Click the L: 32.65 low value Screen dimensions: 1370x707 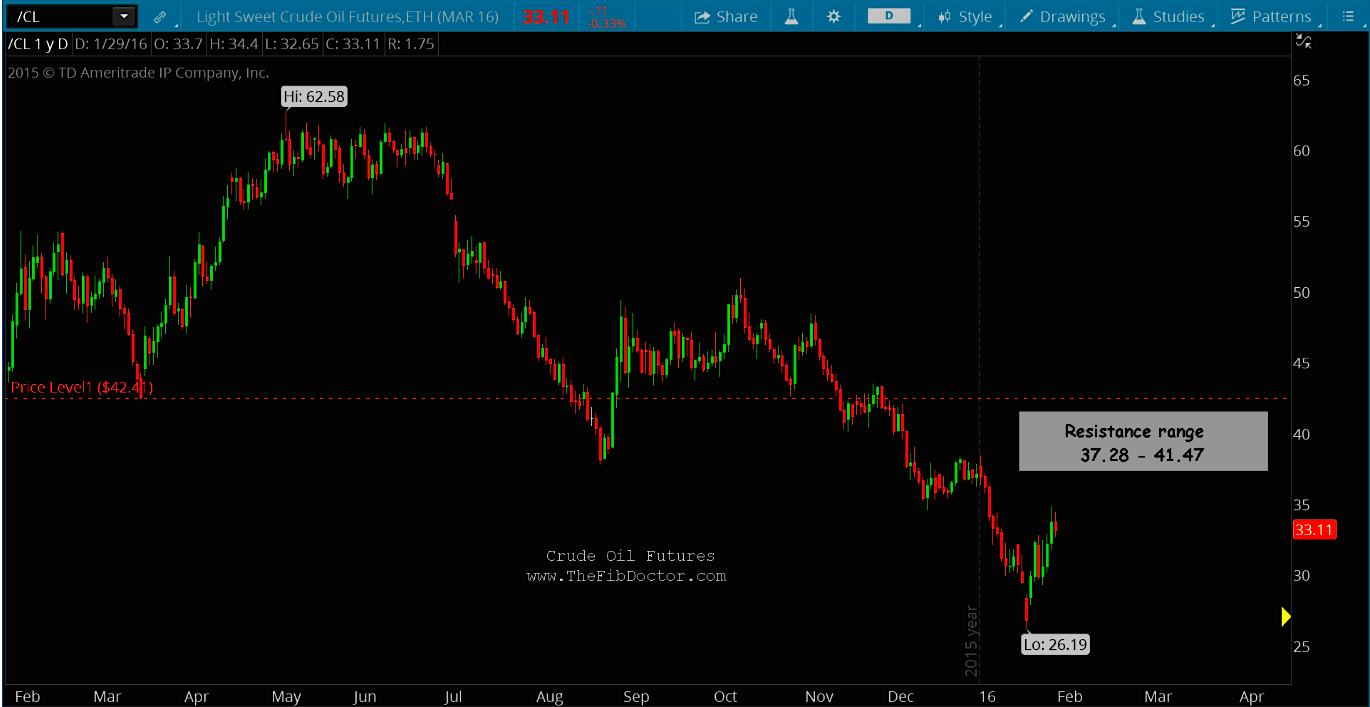(294, 44)
